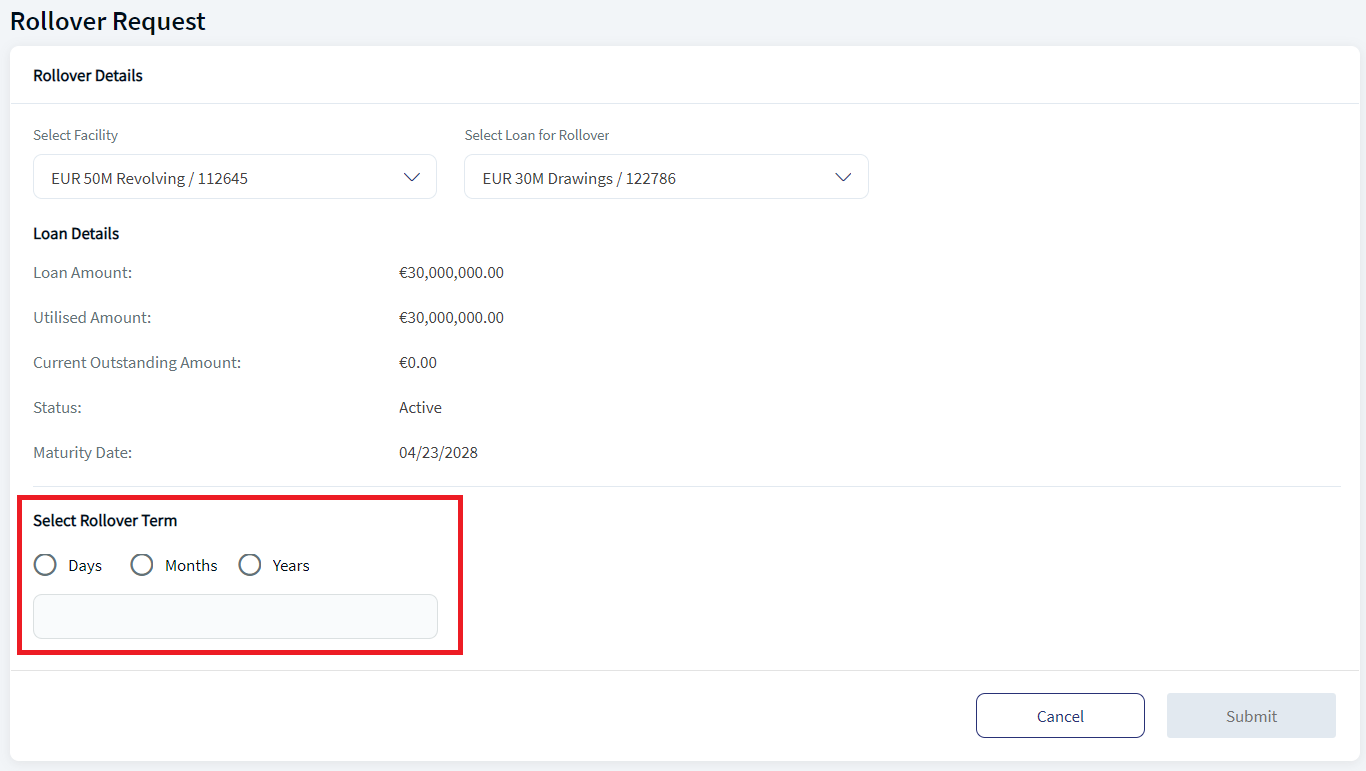Click the Loan Amount value €30,000,000.00

click(x=451, y=272)
